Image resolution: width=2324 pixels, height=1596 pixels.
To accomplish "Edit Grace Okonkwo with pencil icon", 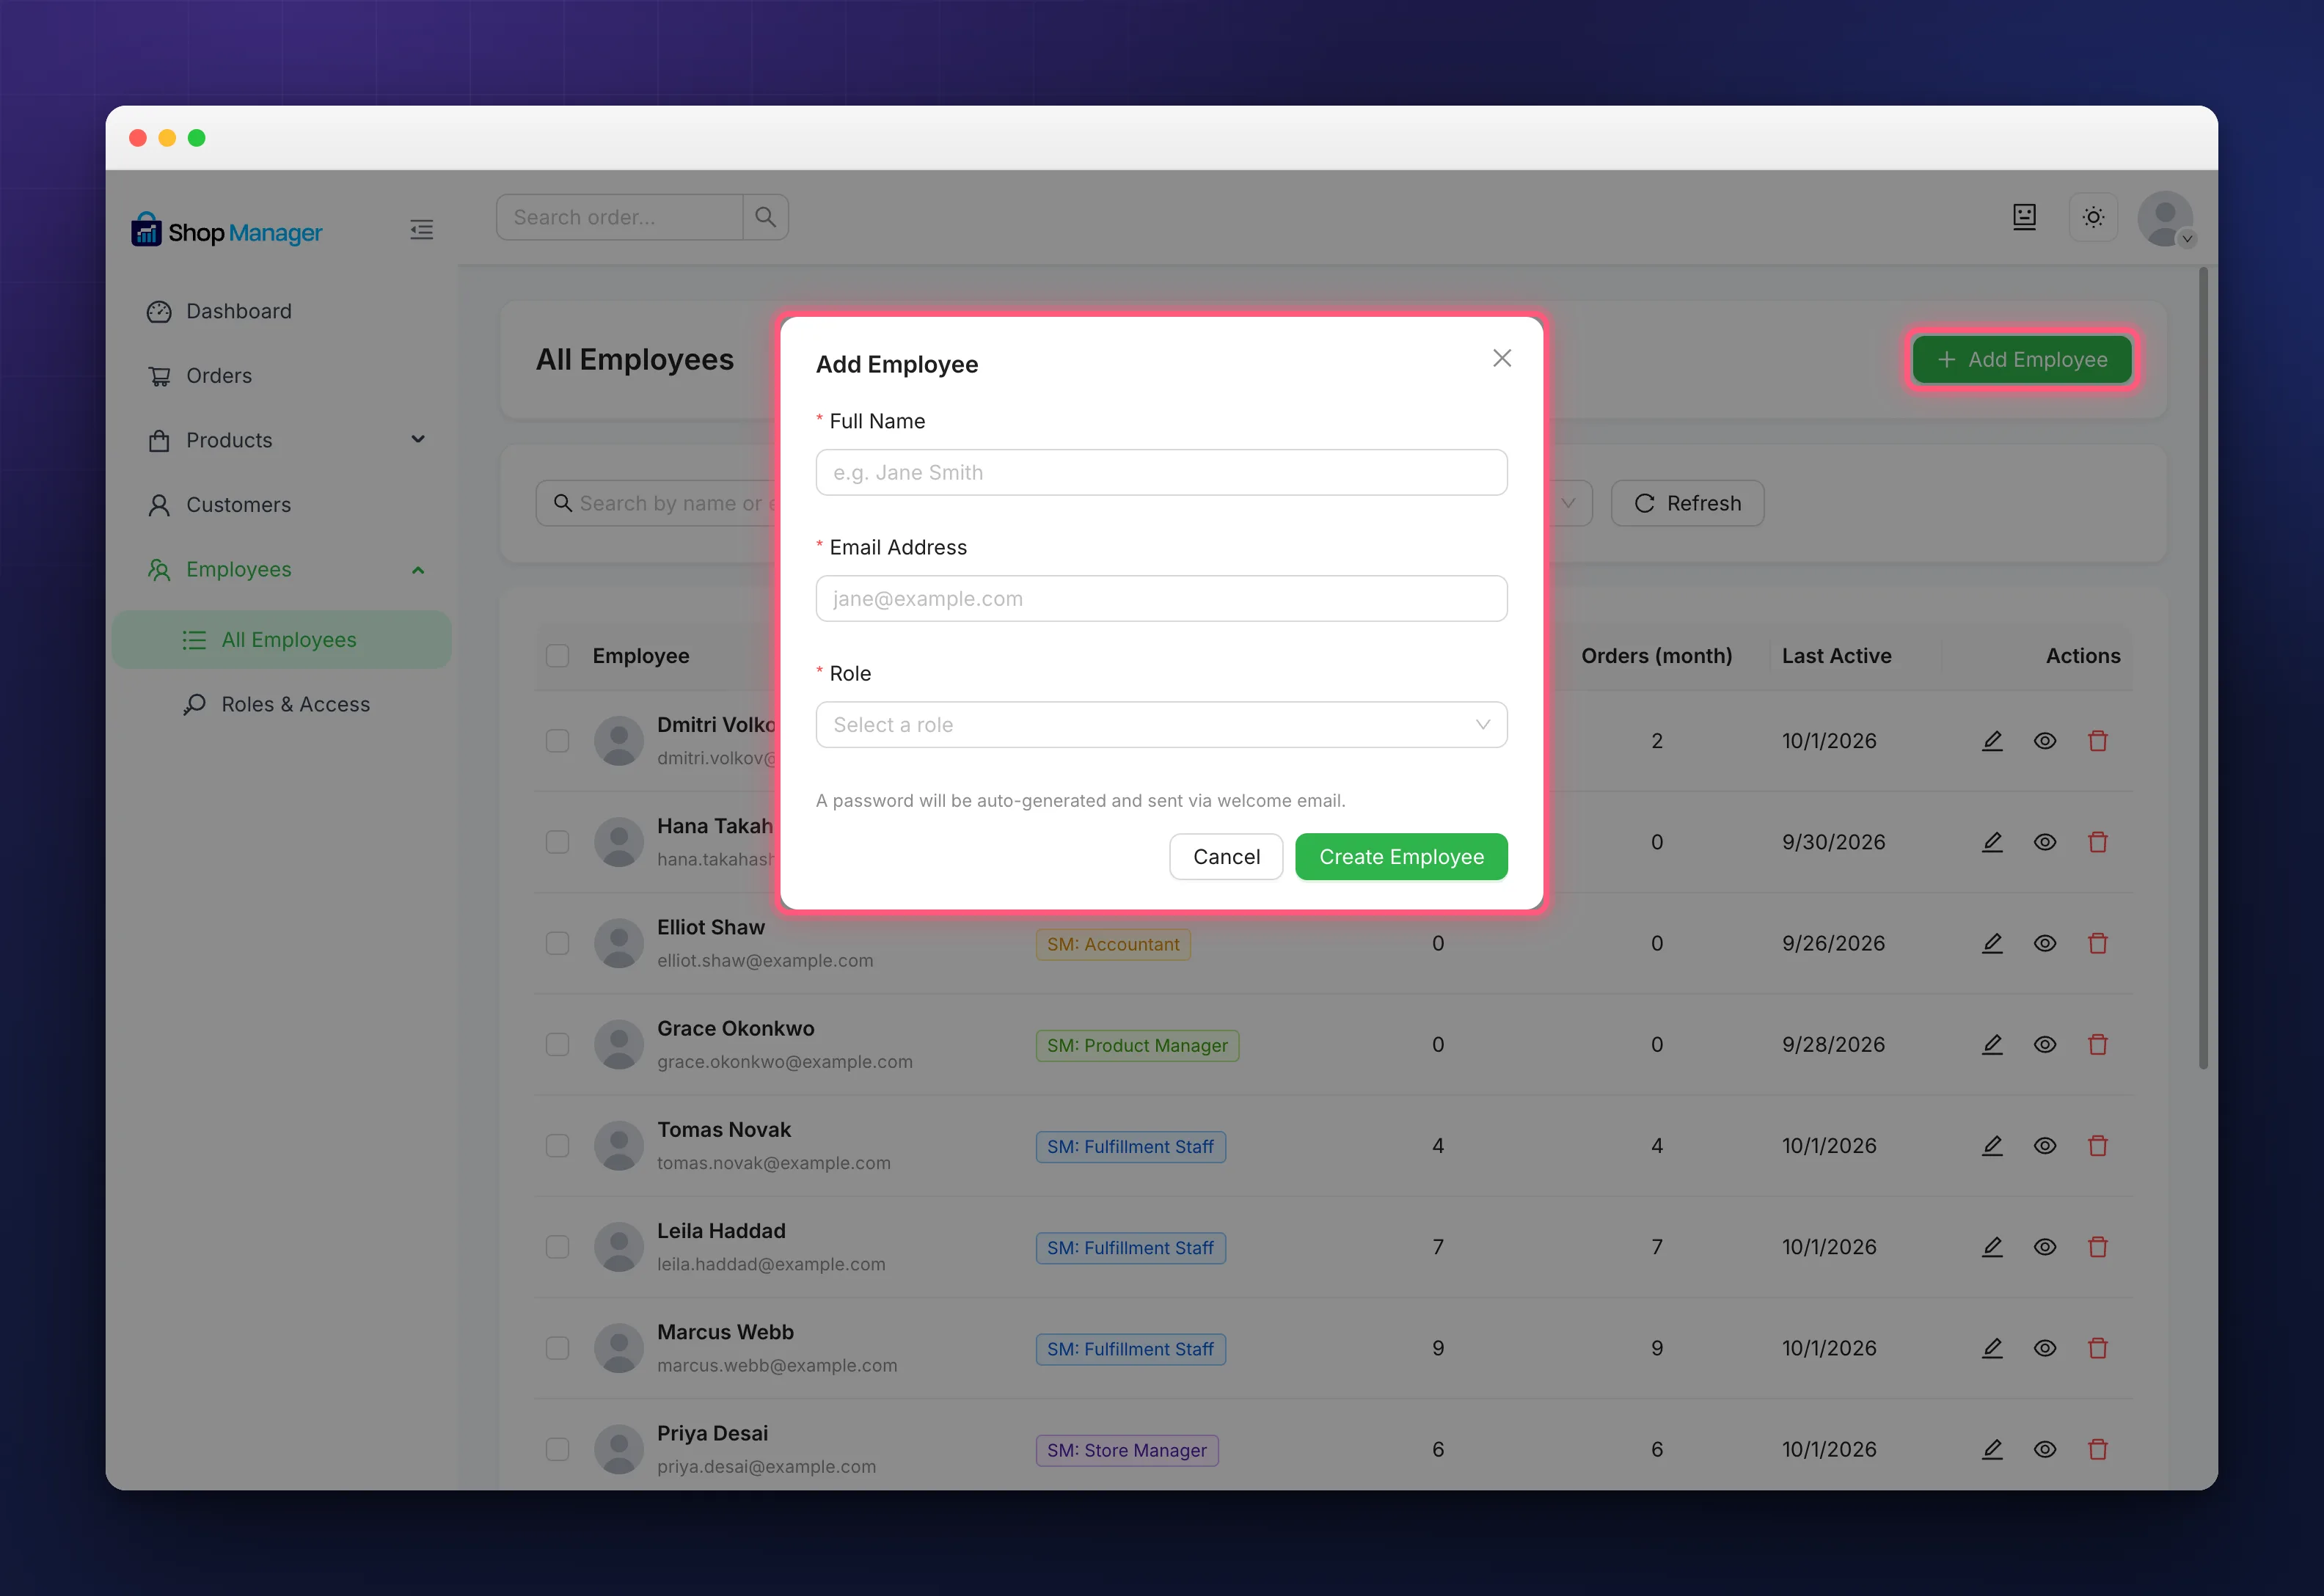I will coord(1992,1044).
